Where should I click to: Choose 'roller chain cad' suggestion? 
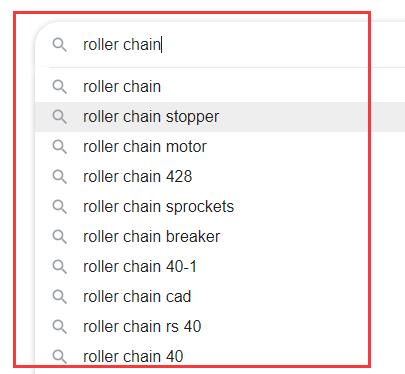(220, 297)
